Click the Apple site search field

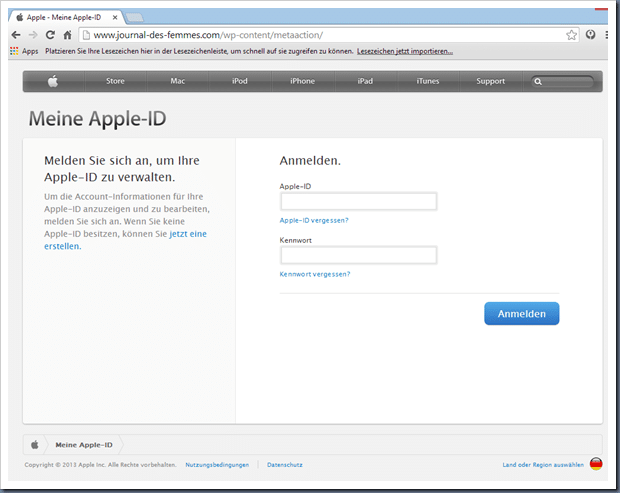(x=562, y=81)
